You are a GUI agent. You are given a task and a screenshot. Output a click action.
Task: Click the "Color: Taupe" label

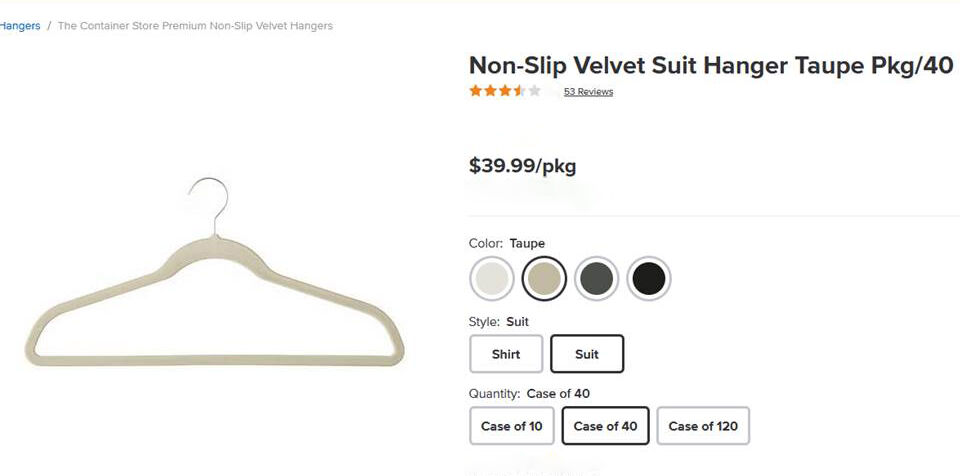507,243
